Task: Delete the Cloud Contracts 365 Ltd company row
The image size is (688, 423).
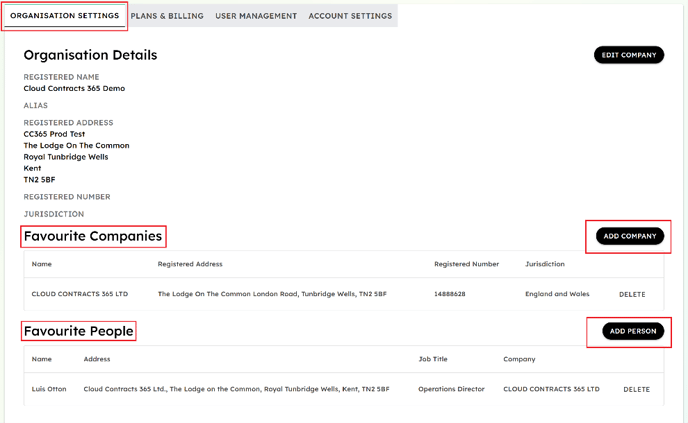Action: click(x=632, y=294)
